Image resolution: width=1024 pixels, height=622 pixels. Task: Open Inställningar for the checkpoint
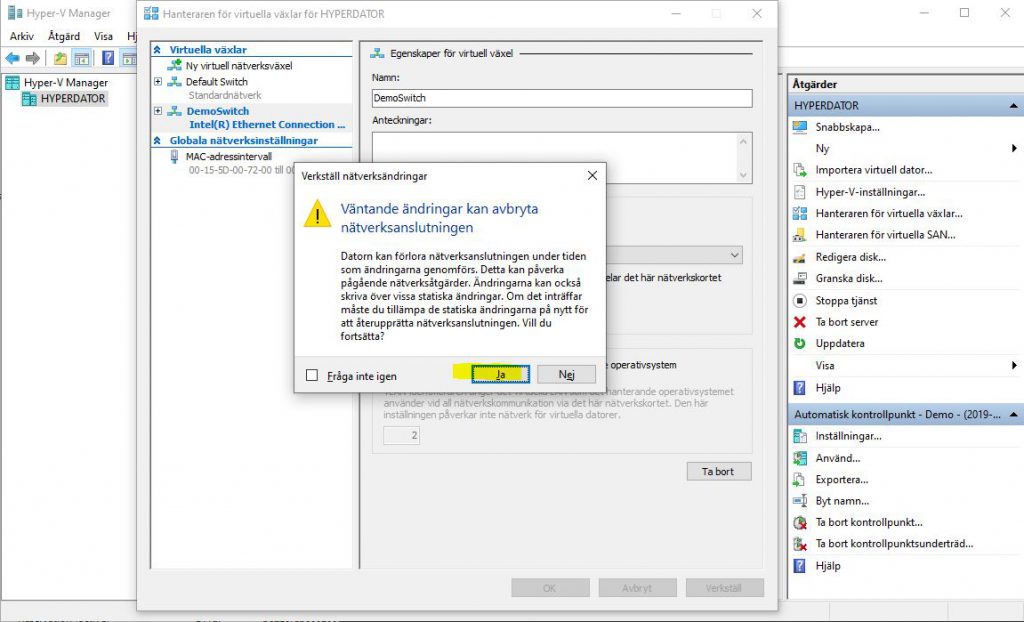(848, 436)
